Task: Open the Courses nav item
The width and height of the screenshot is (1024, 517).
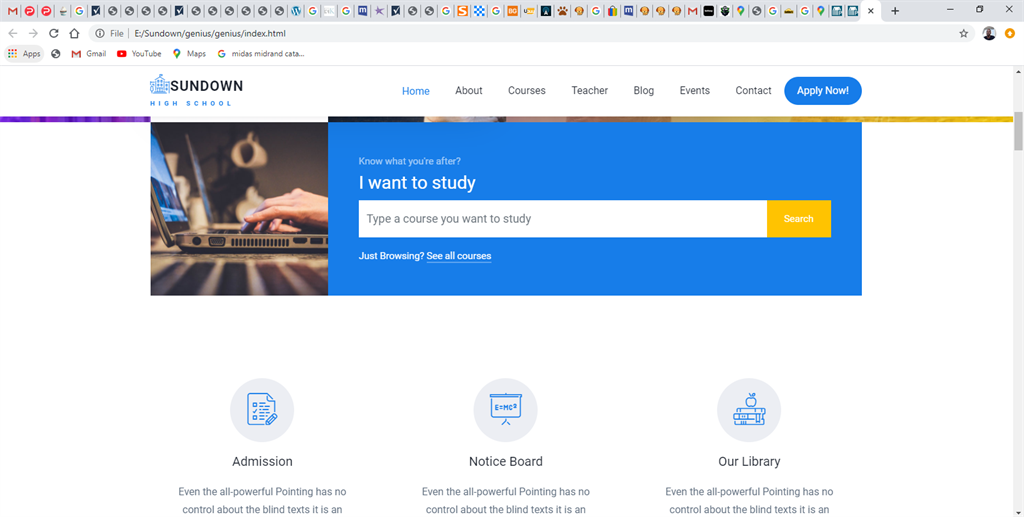Action: [x=526, y=91]
